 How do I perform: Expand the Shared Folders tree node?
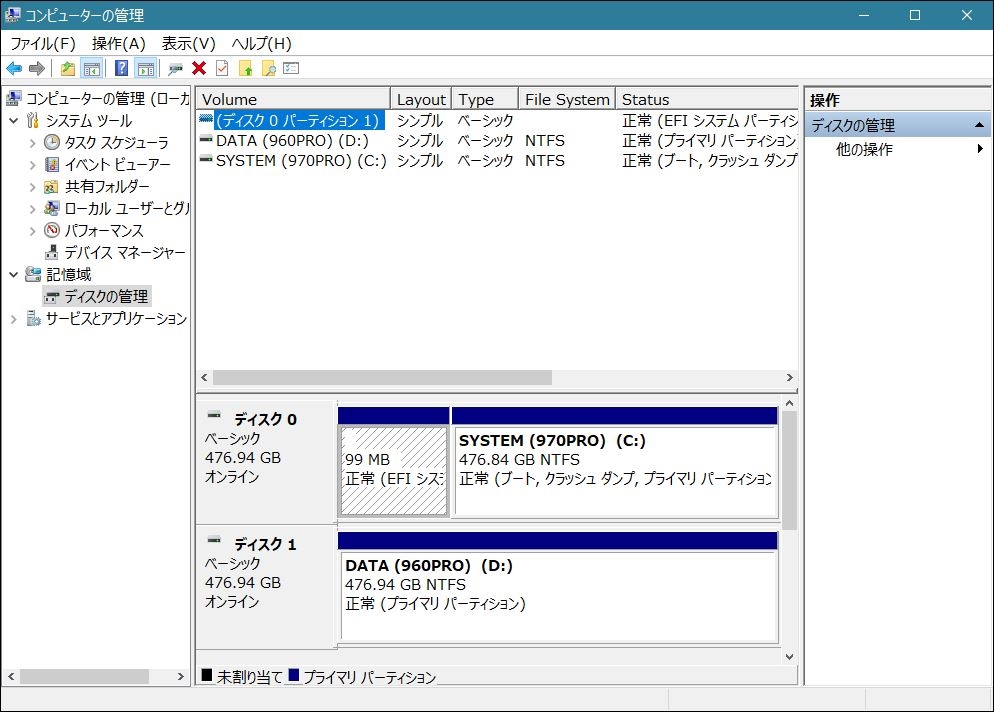[x=32, y=187]
